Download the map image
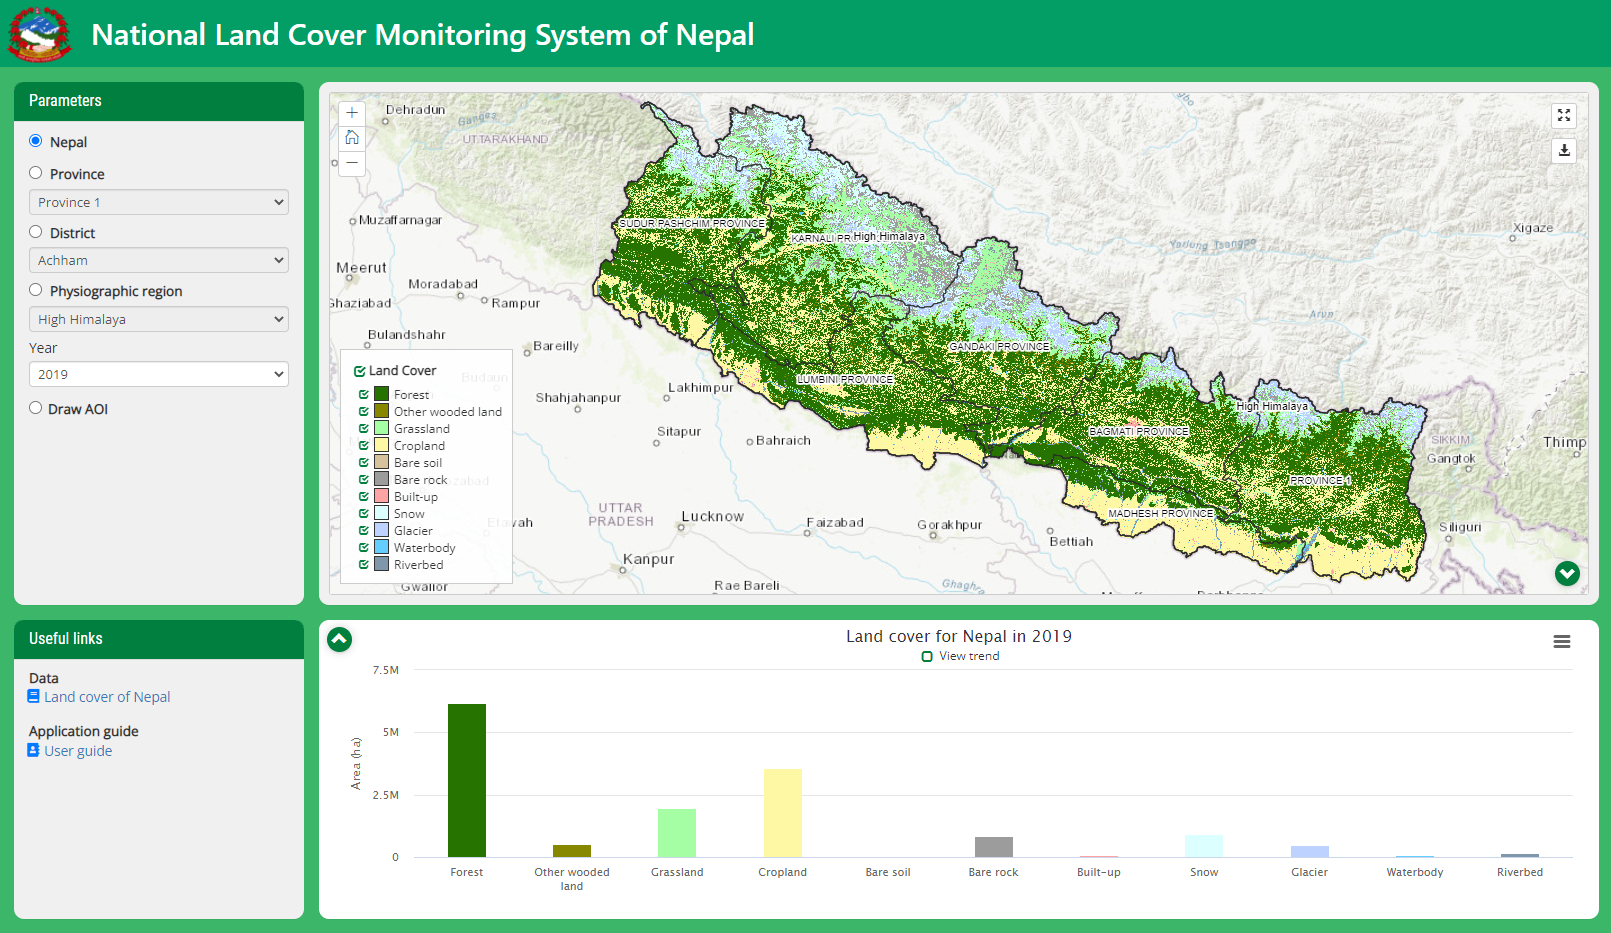 [1564, 150]
